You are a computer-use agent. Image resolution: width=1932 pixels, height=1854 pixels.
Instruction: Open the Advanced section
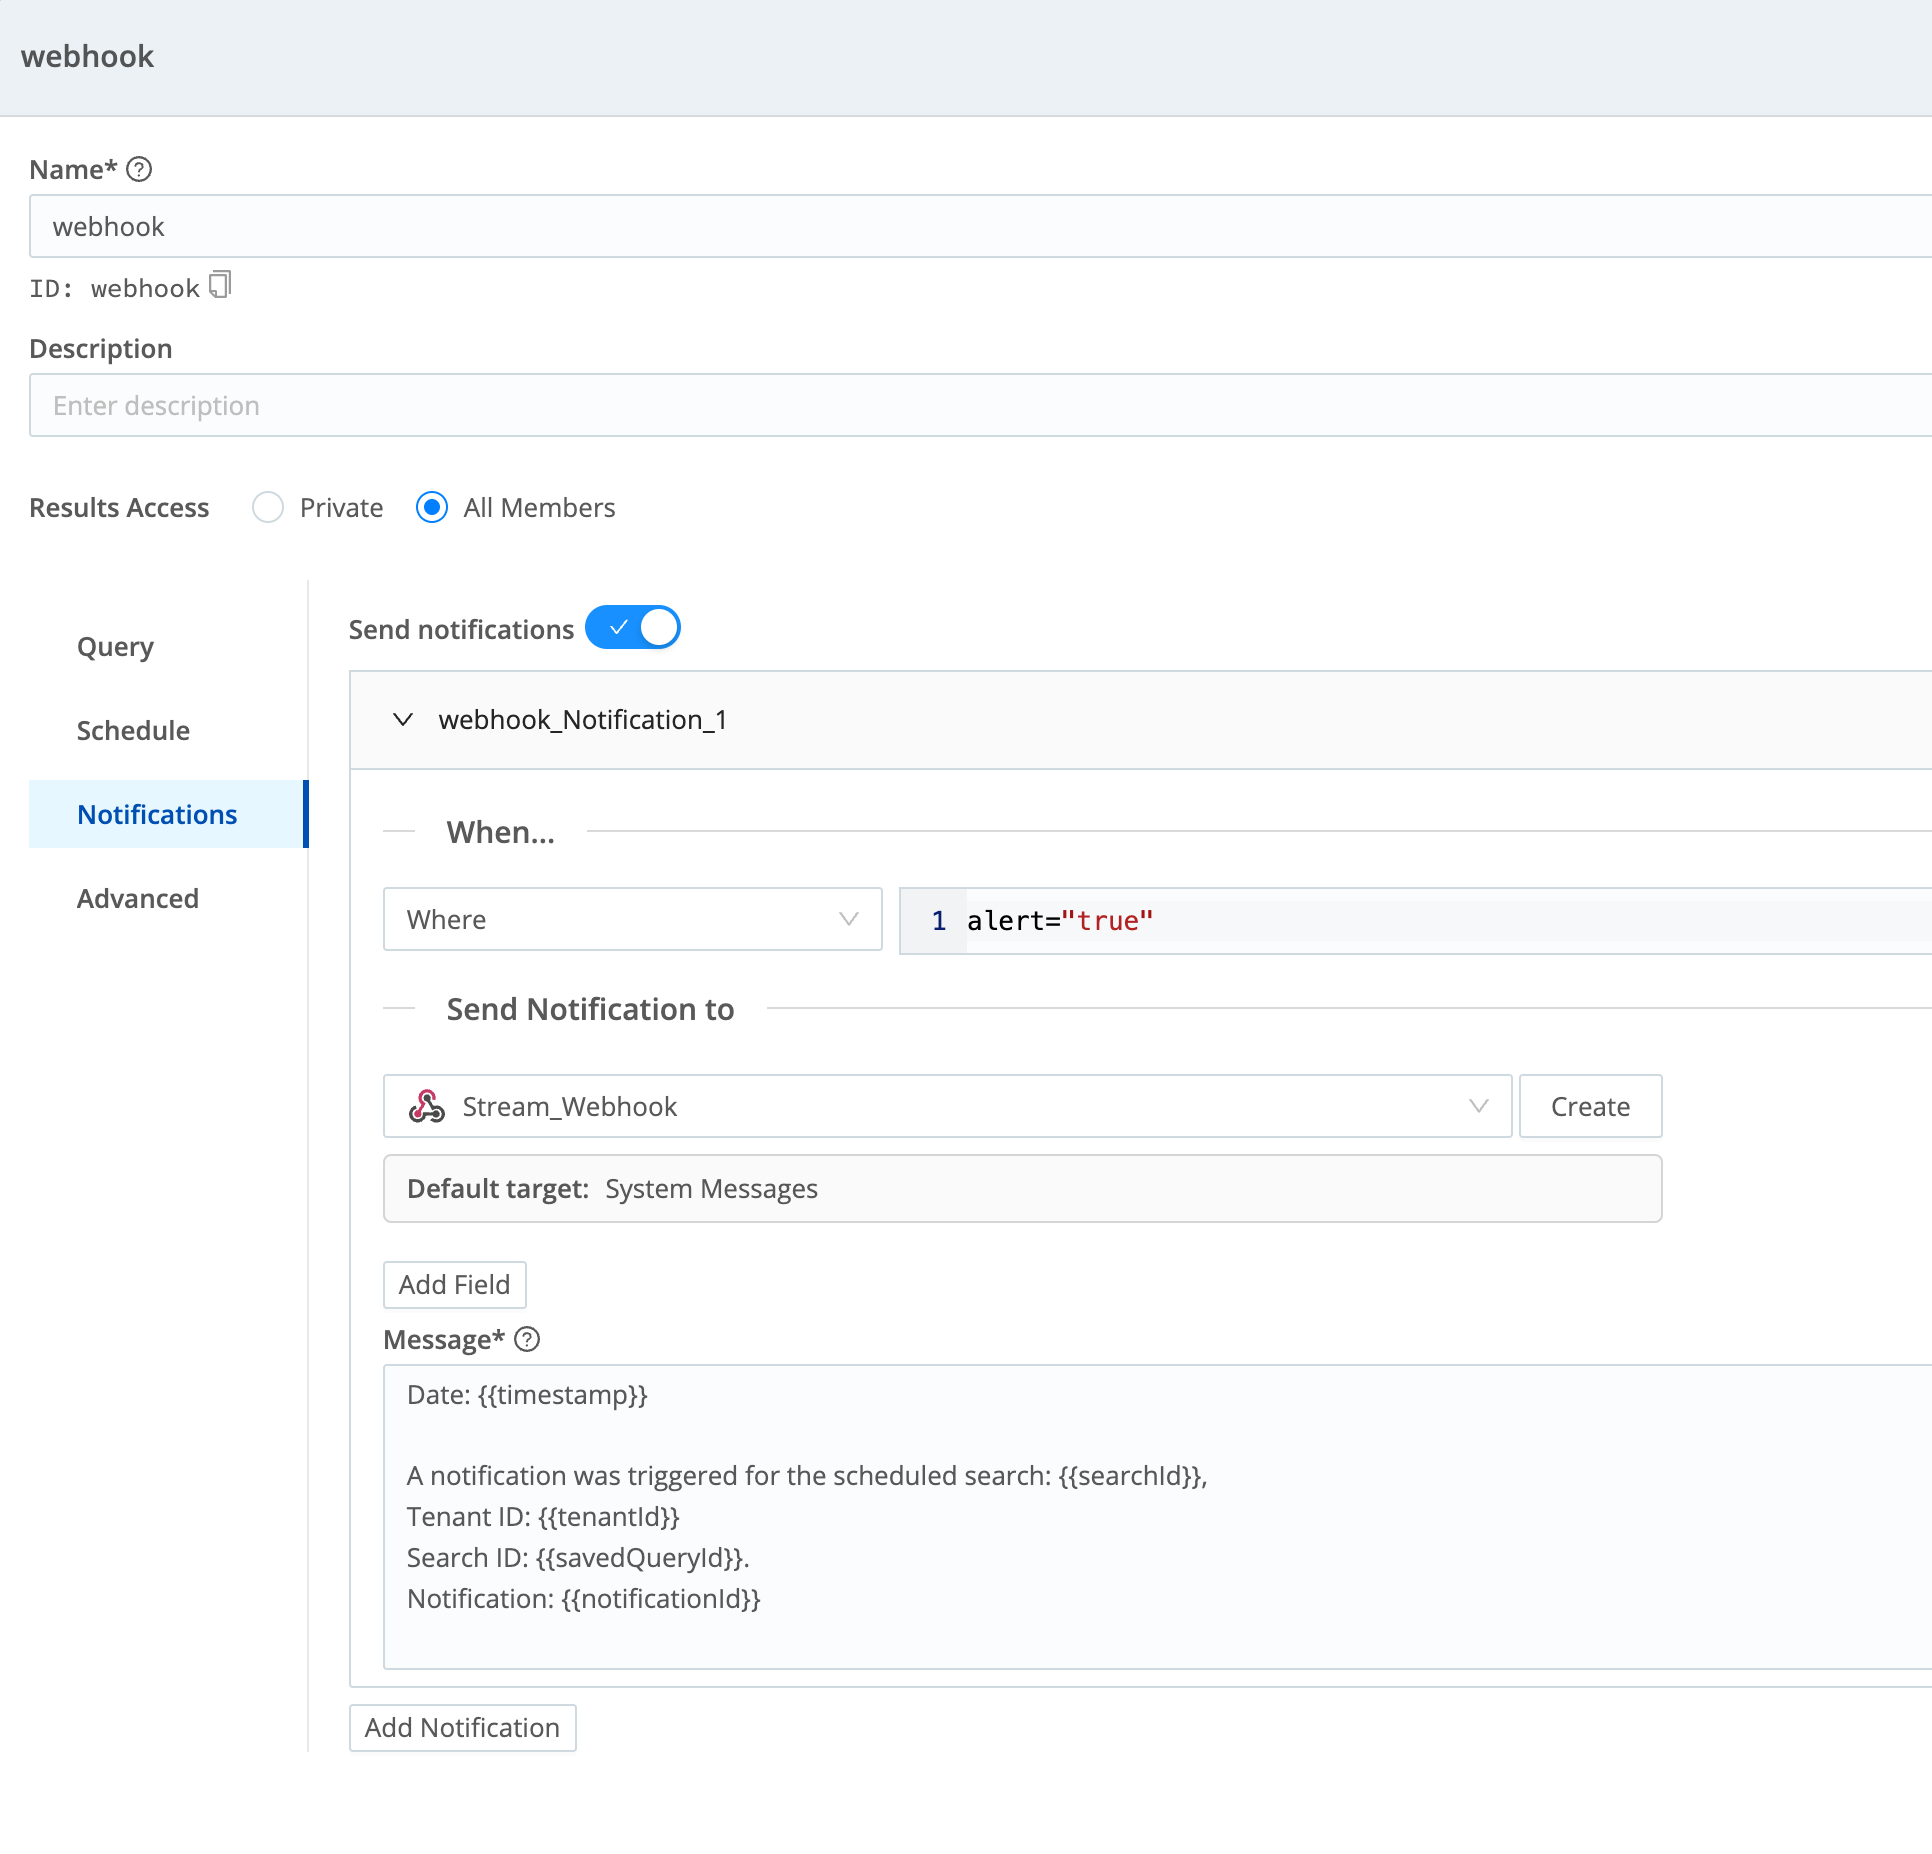pyautogui.click(x=138, y=898)
